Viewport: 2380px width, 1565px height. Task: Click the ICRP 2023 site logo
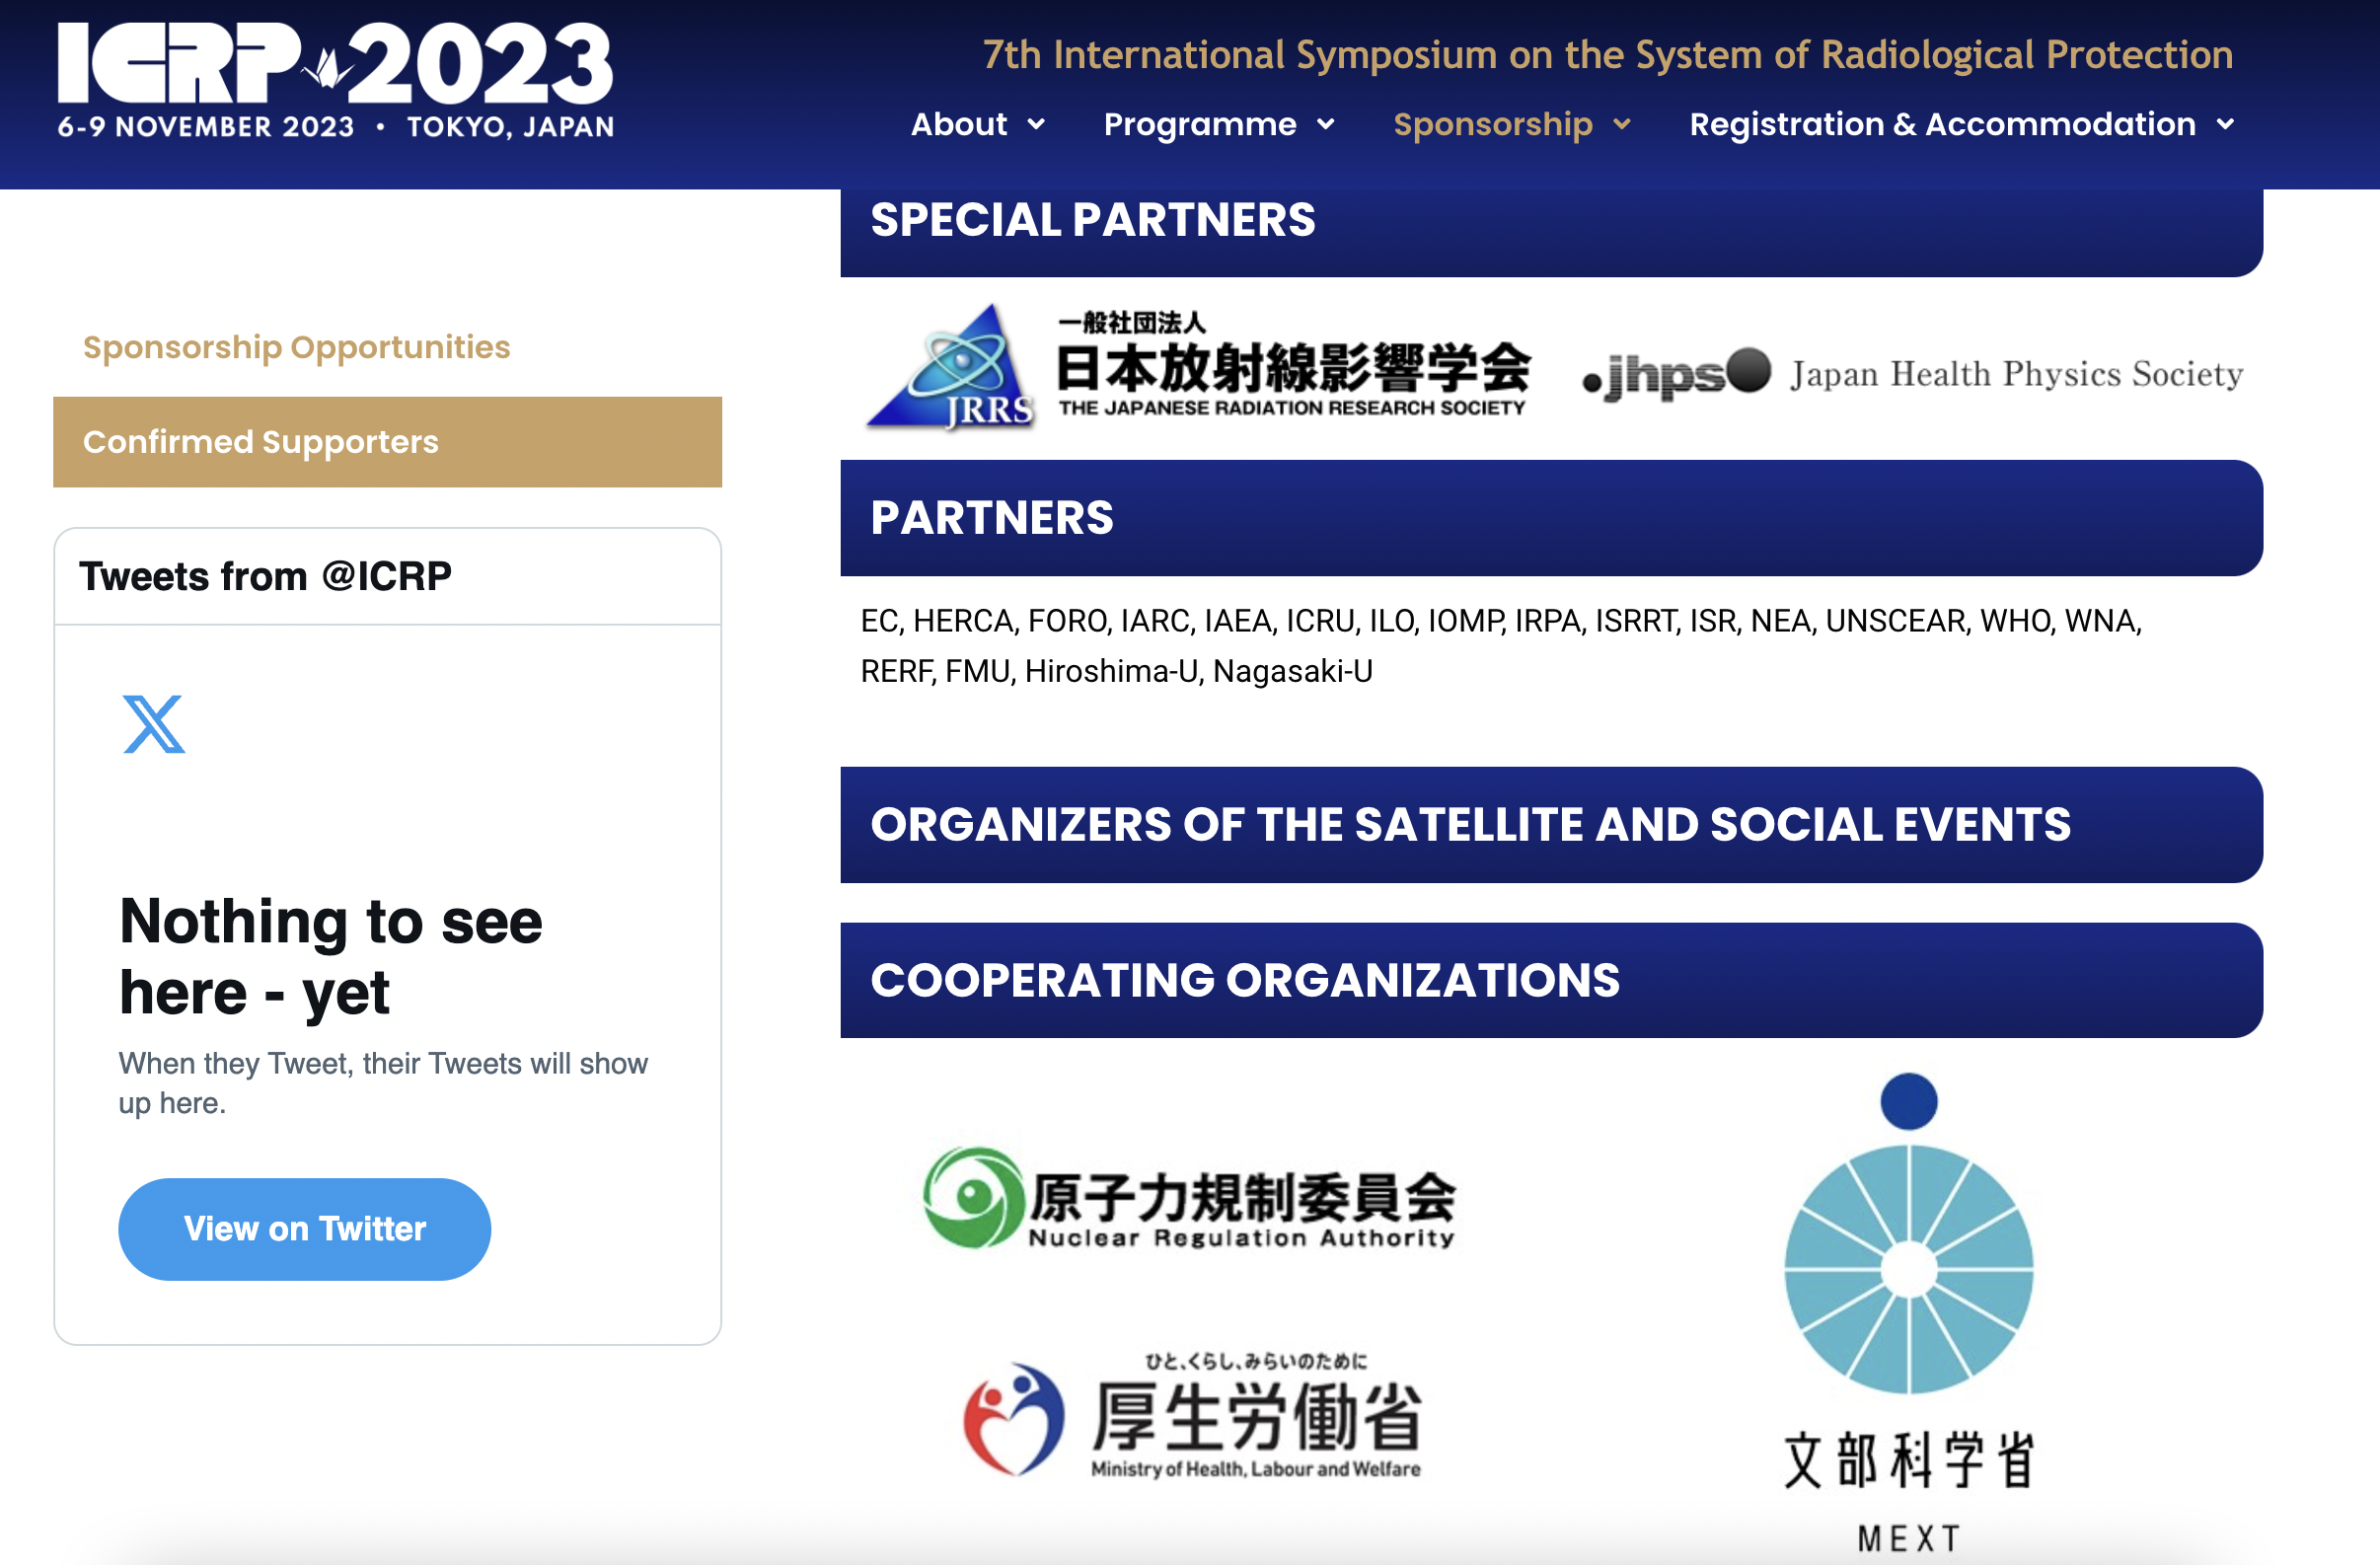[x=335, y=80]
